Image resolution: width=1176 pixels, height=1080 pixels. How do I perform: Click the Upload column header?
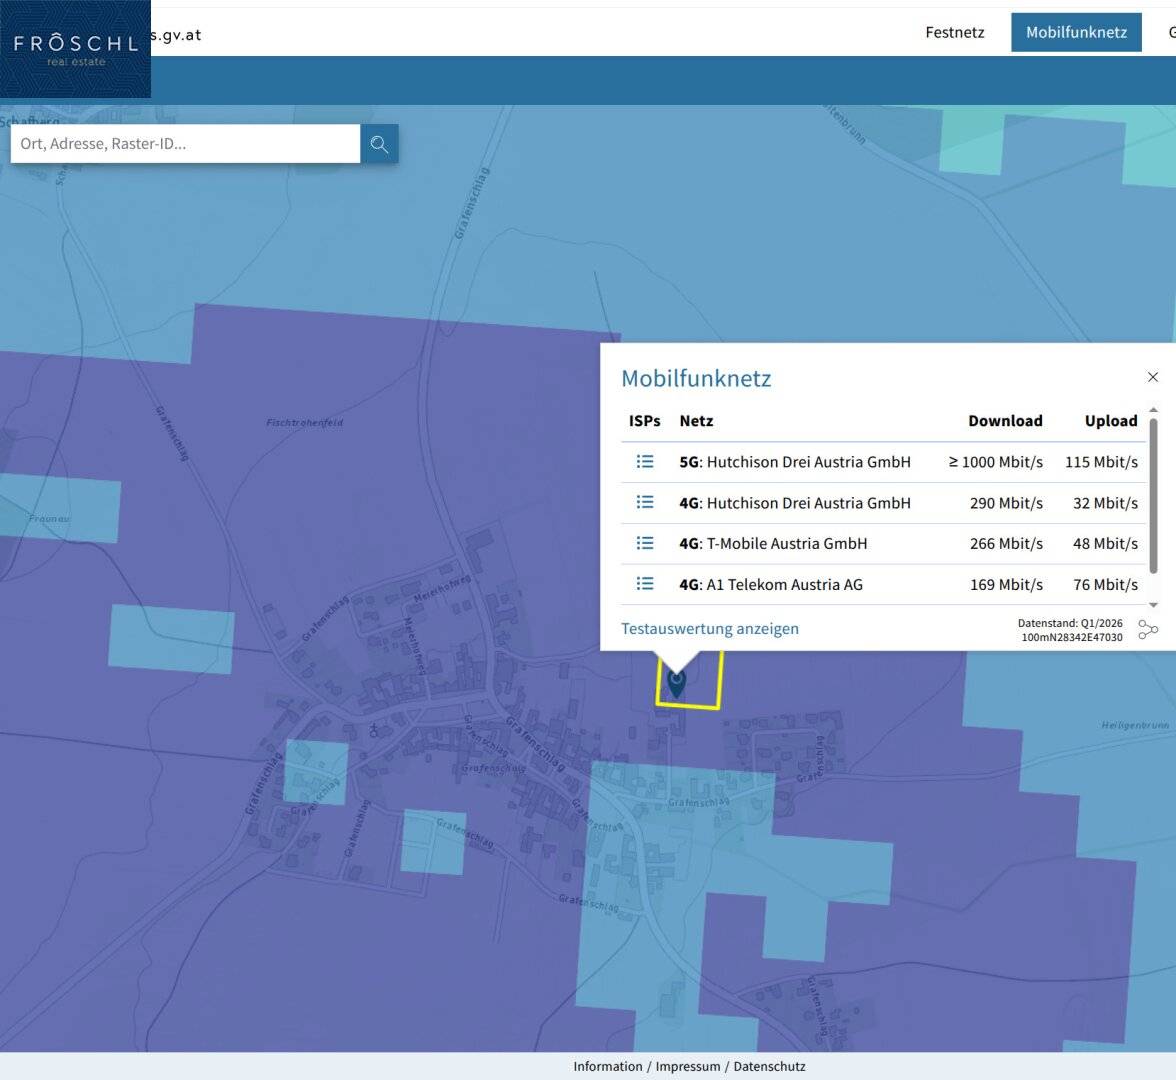(1111, 421)
